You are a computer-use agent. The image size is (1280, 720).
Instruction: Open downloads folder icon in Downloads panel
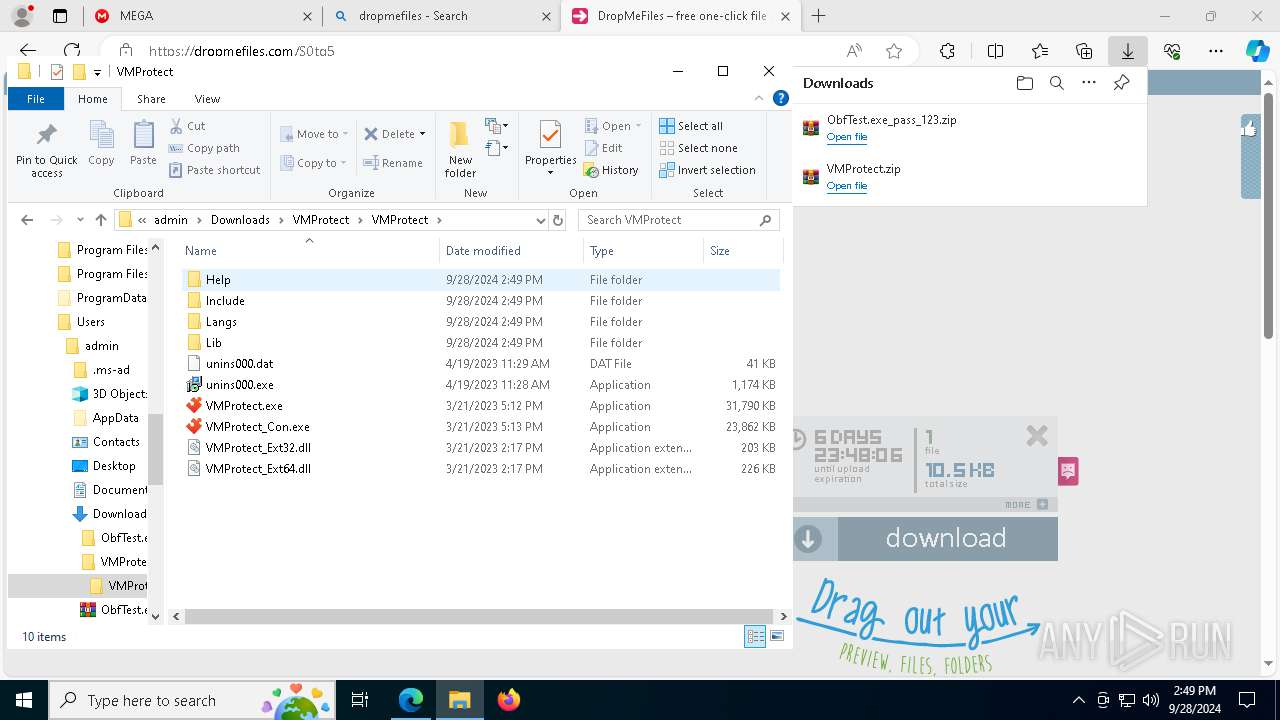click(1024, 83)
